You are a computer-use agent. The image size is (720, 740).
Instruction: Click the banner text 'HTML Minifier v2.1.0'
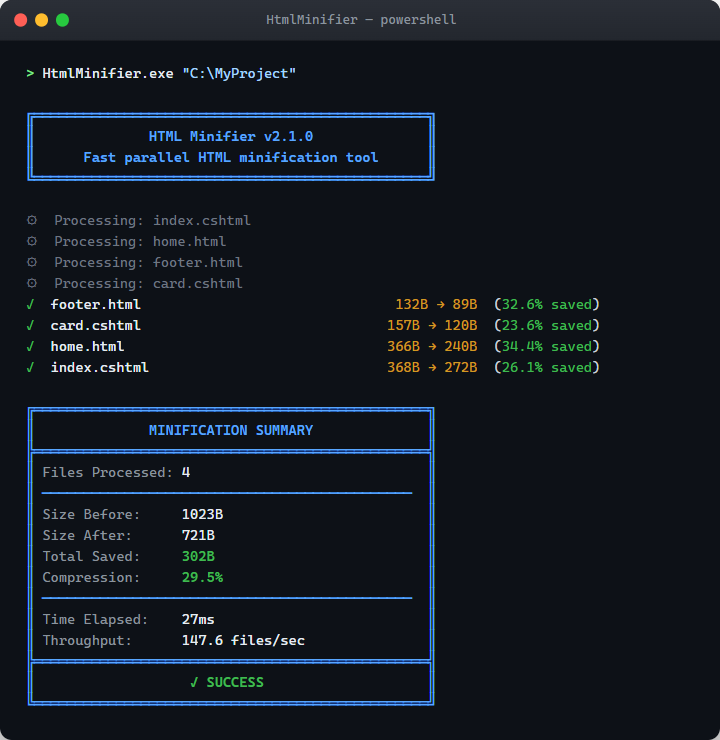231,136
